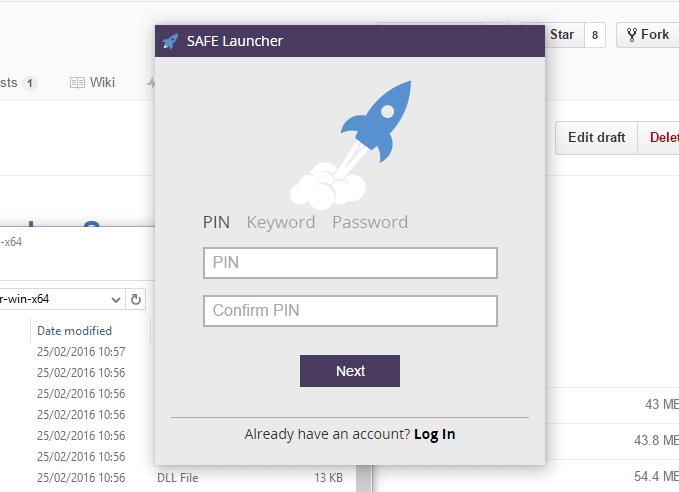Select the PIN step tab
This screenshot has width=679, height=492.
click(216, 222)
